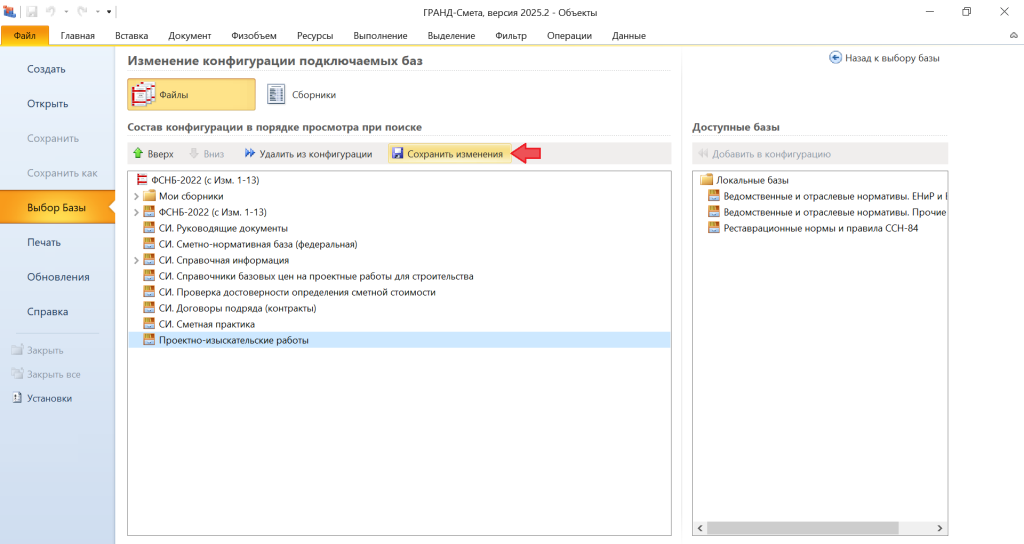This screenshot has height=544, width=1024.
Task: Open the Главная ribbon tab
Action: tap(77, 36)
